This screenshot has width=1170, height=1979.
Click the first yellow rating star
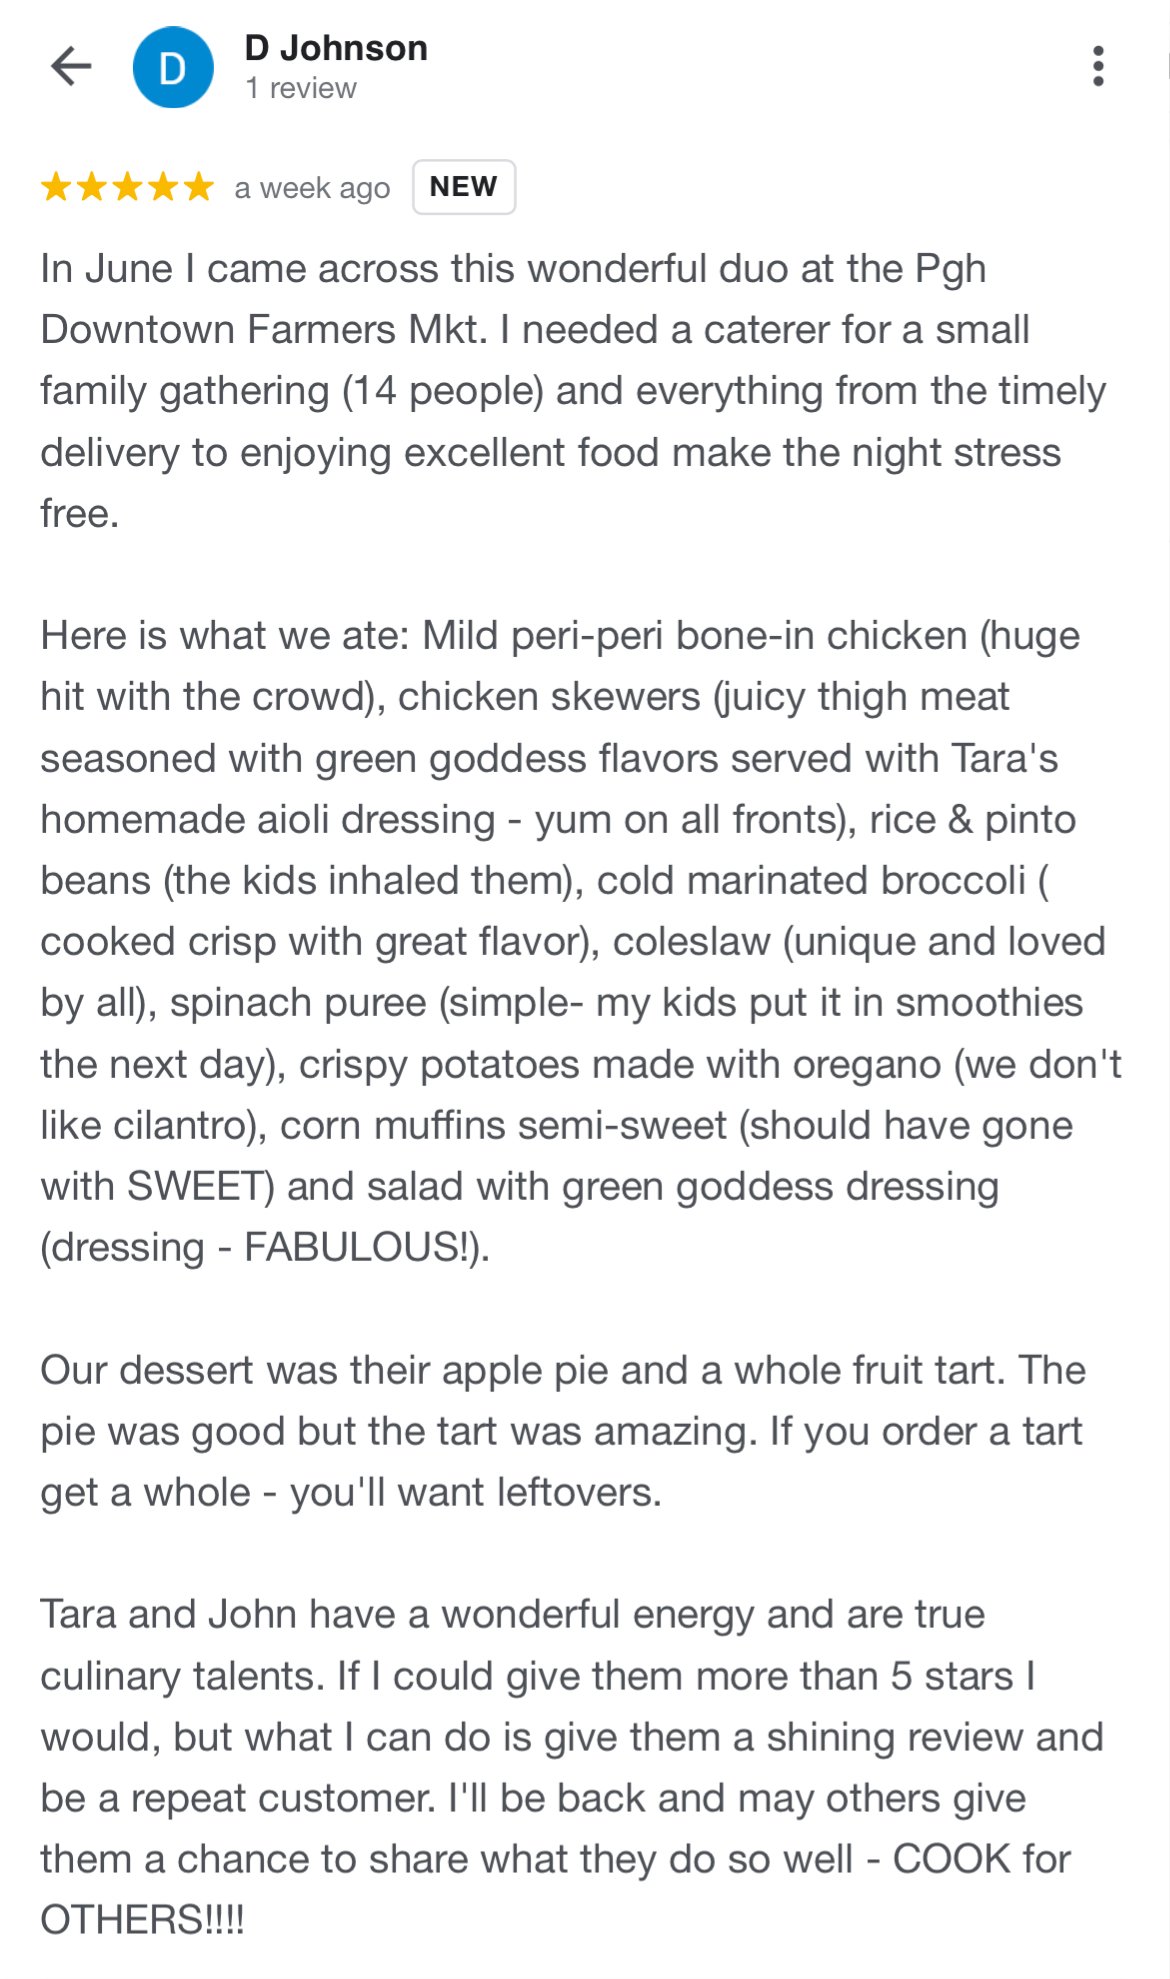tap(56, 187)
